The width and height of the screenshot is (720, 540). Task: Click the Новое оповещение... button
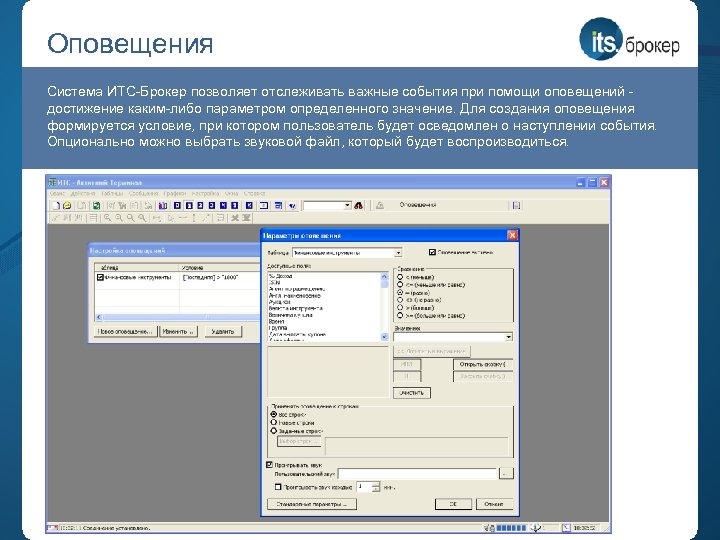tap(125, 331)
